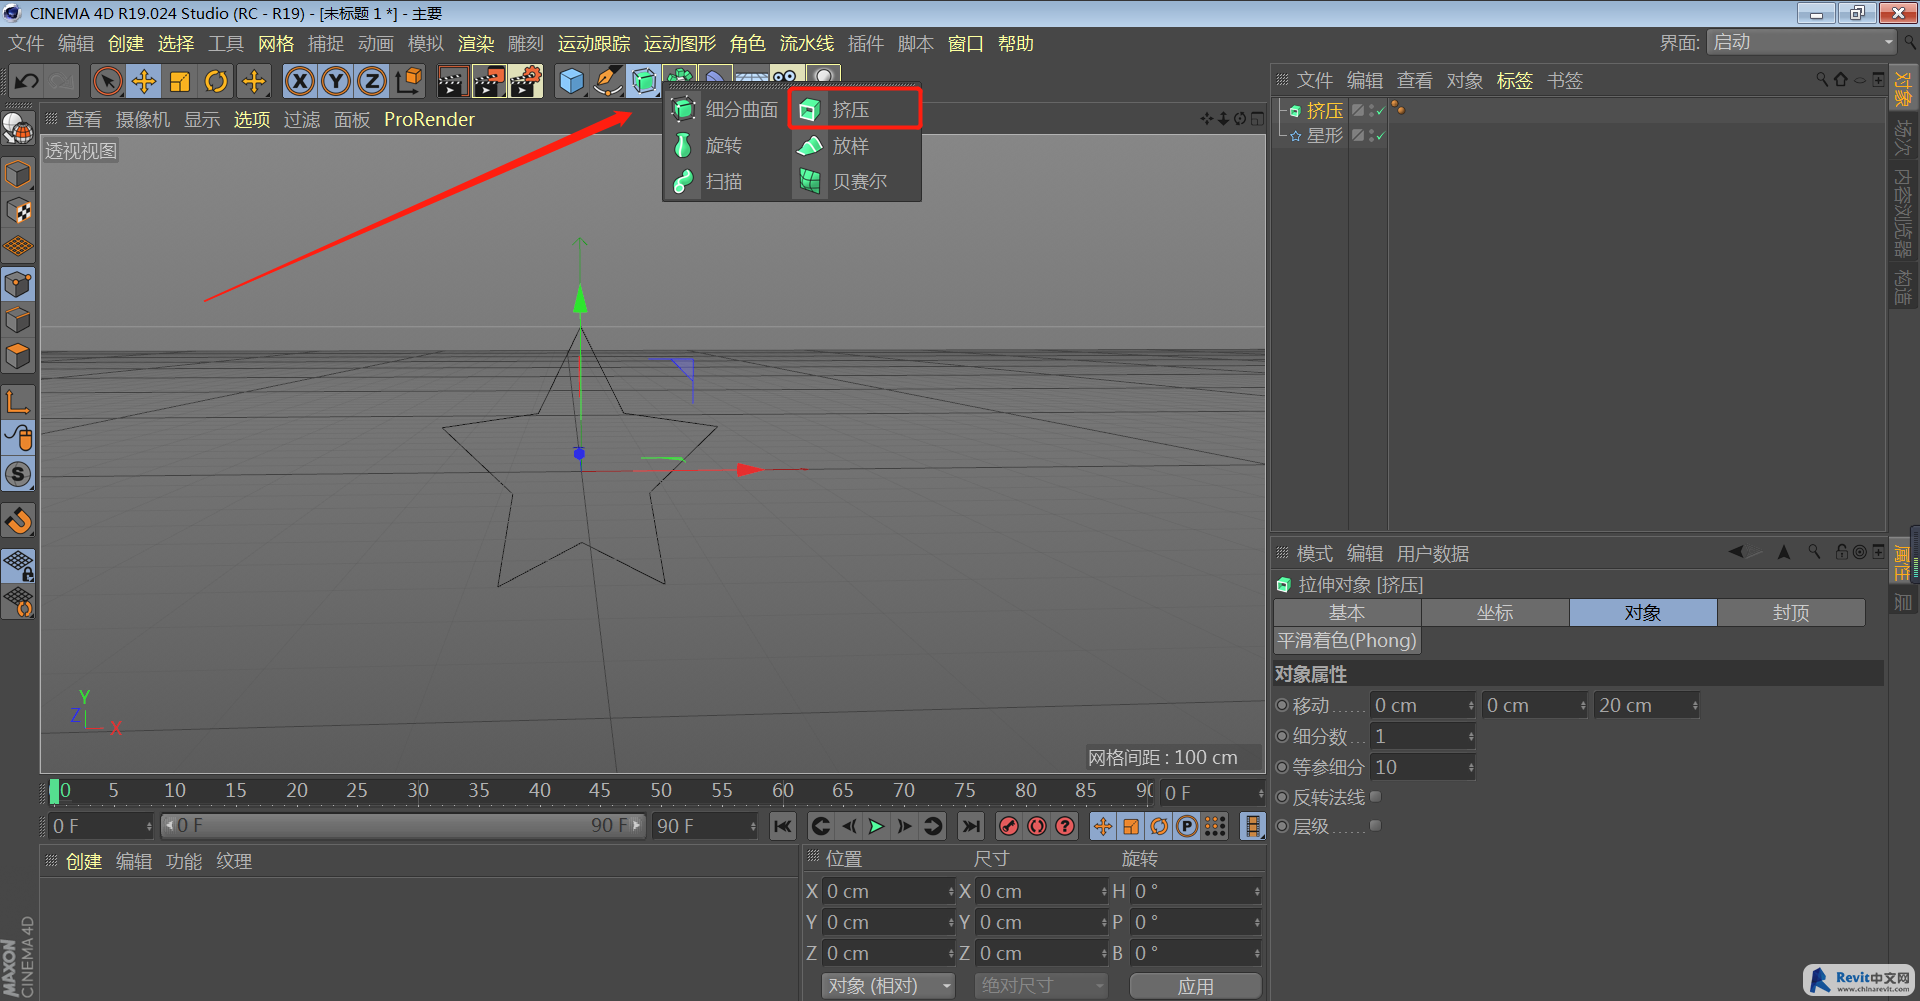Screen dimensions: 1920x1001
Task: Click the 应用 apply button
Action: point(1195,986)
